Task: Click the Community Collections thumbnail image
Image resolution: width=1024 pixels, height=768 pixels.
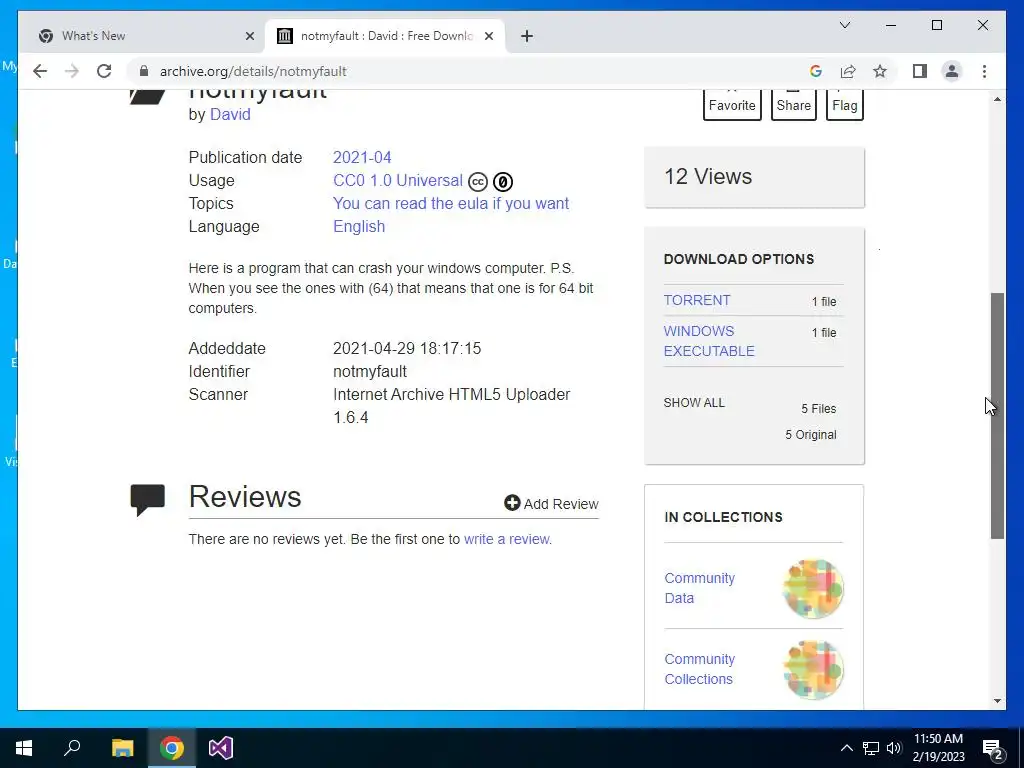Action: pos(813,669)
